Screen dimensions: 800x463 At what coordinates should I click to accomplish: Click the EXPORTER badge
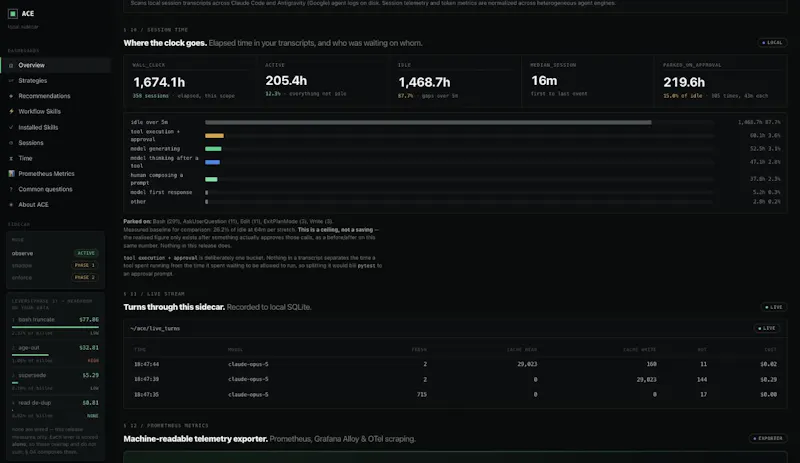click(x=768, y=438)
